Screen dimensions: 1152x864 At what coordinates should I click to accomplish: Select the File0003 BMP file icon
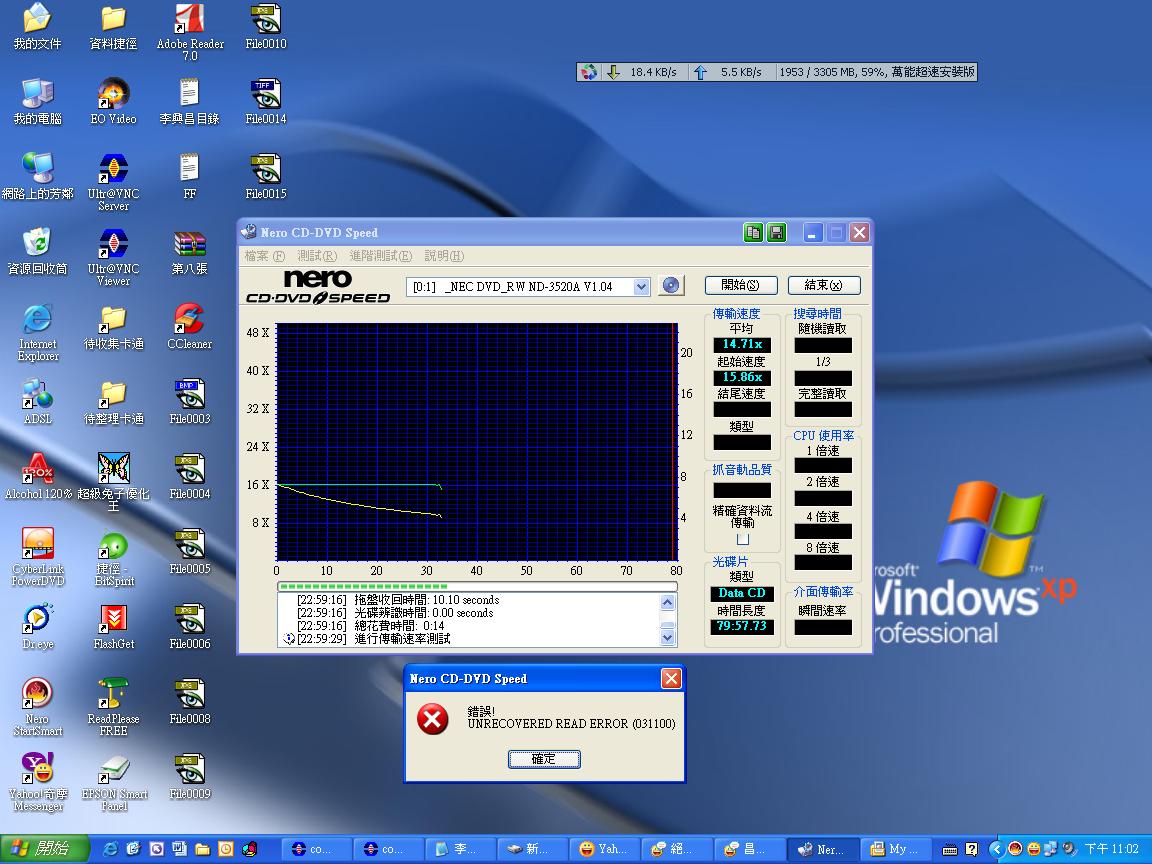[x=190, y=402]
